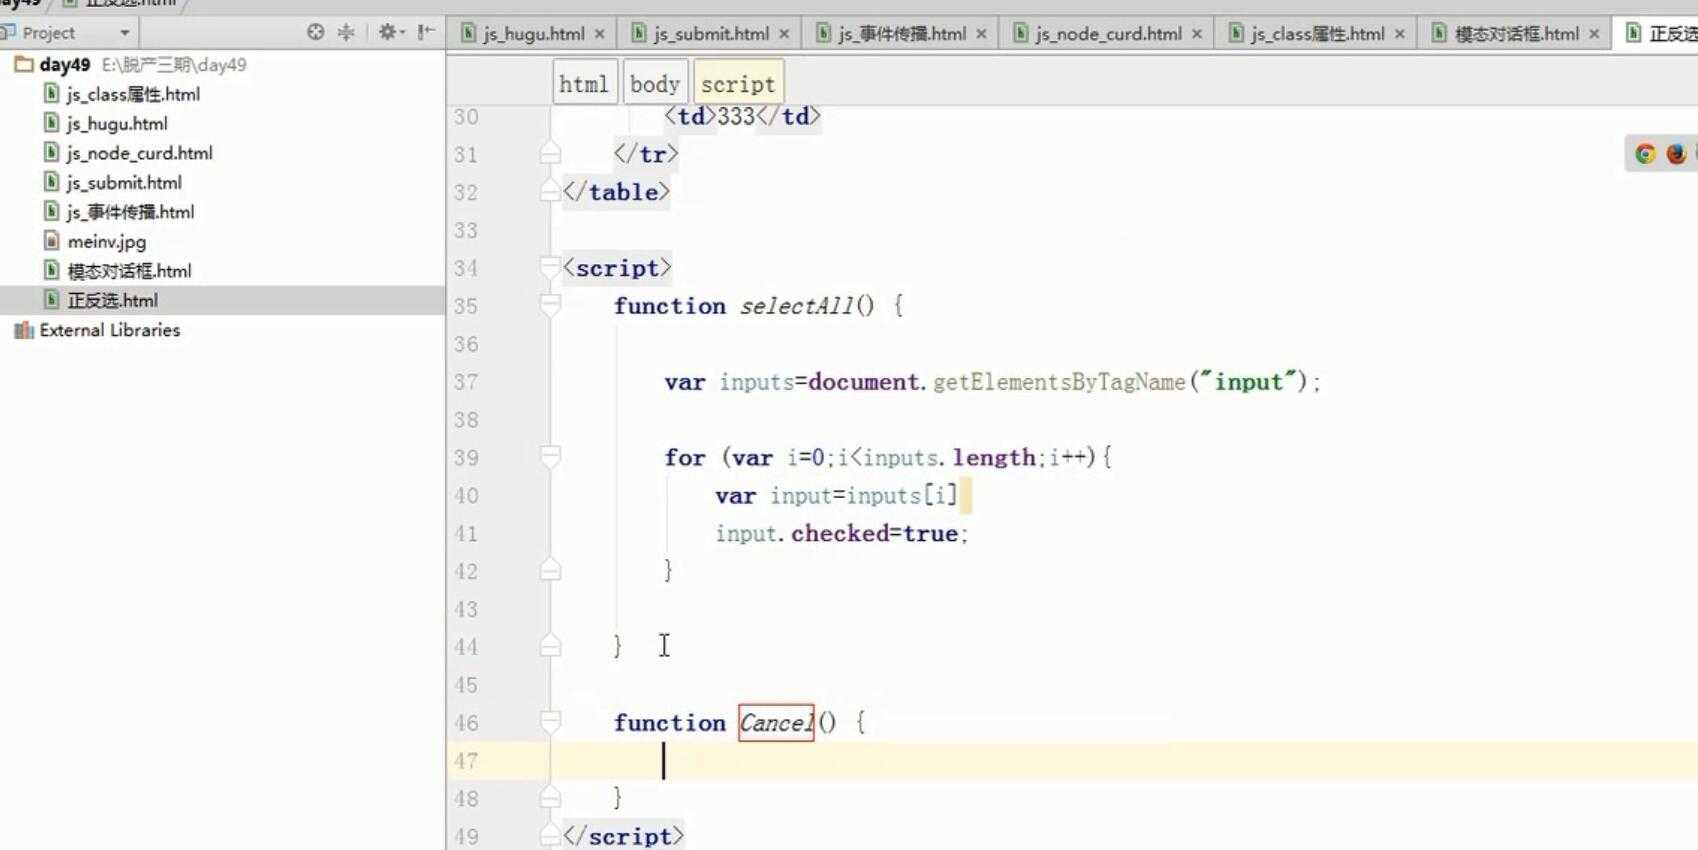
Task: Collapse selectAll function fold on line 35
Action: point(550,306)
